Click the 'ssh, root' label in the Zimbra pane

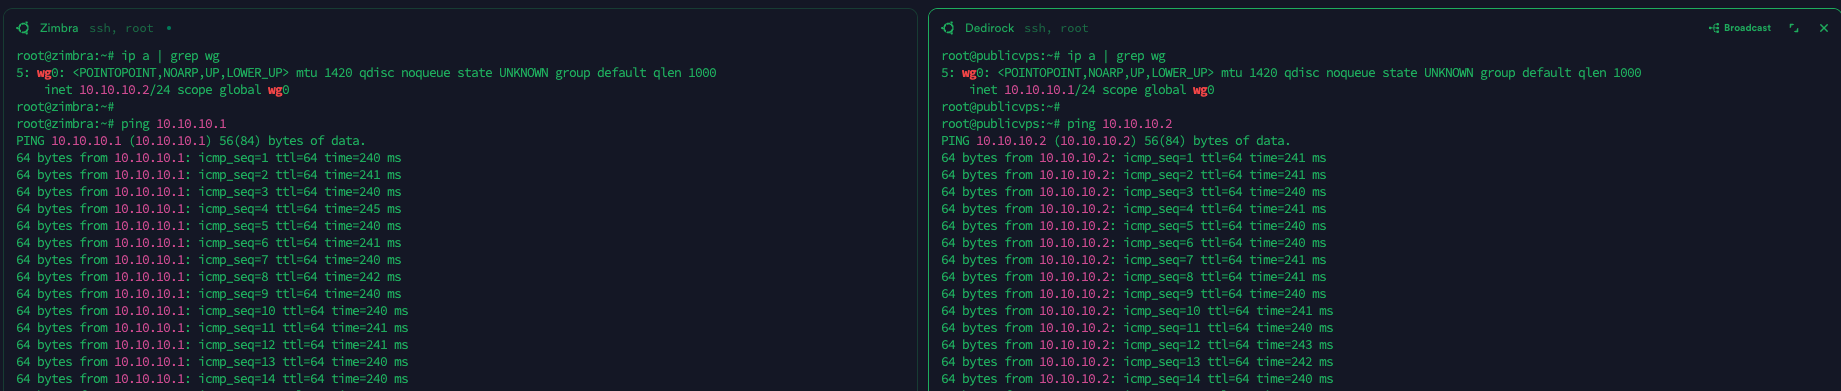coord(121,28)
